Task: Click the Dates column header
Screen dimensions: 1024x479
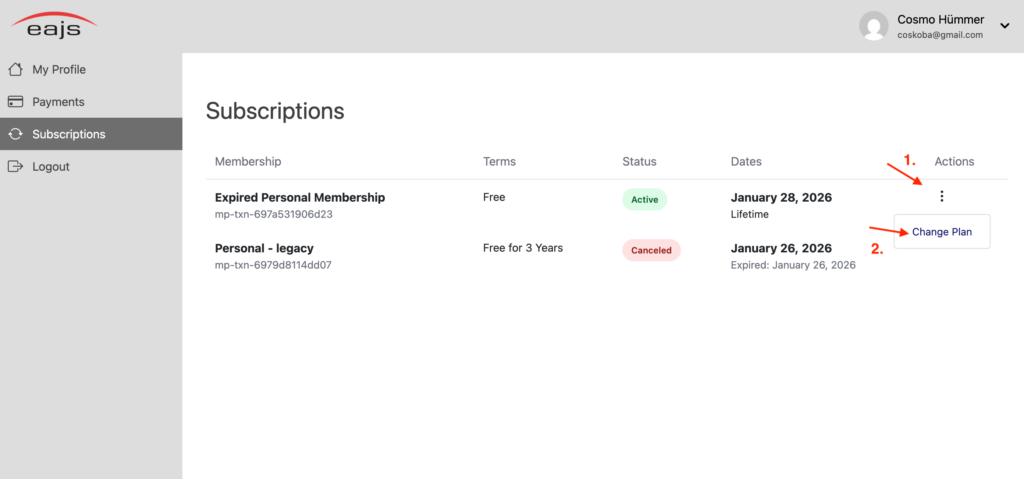Action: [x=746, y=161]
